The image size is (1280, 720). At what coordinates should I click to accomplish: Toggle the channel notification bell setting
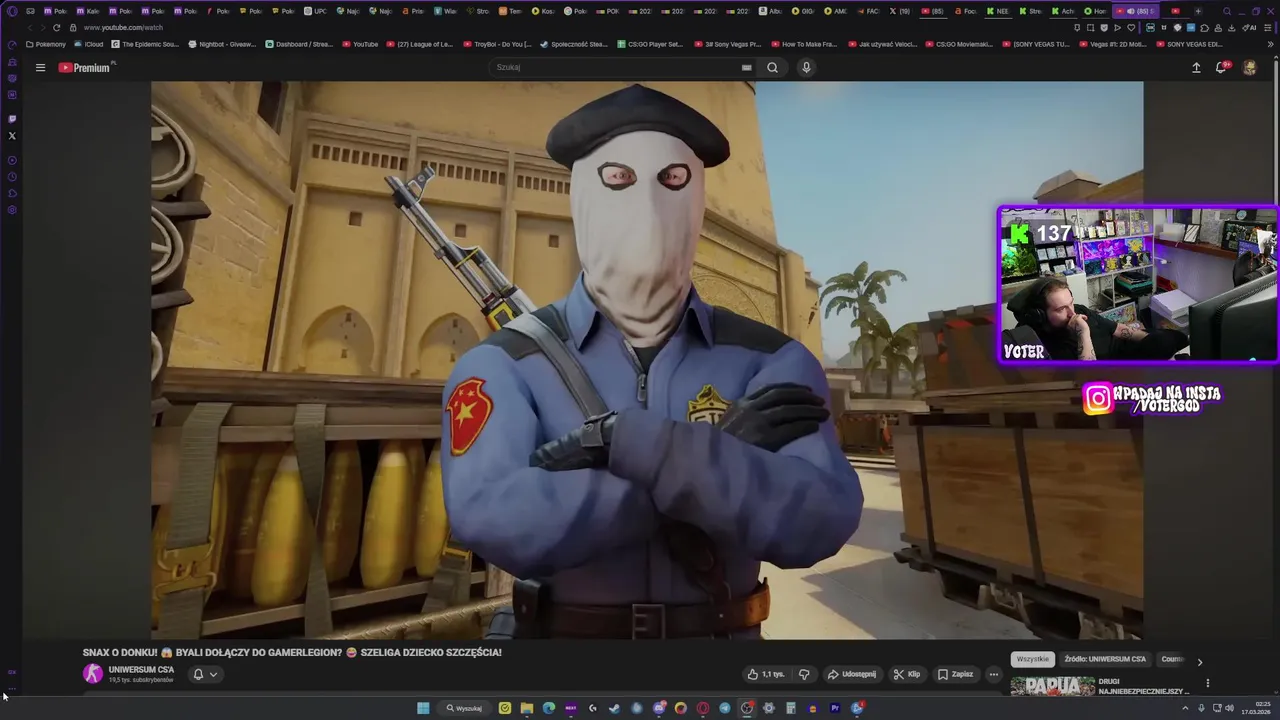[x=205, y=674]
